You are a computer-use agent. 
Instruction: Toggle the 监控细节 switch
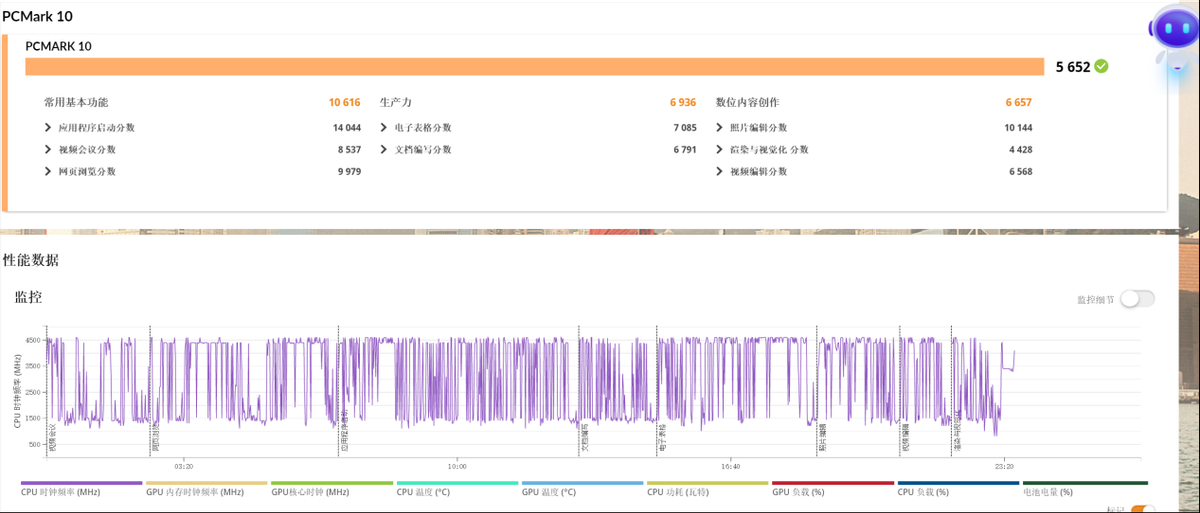(1137, 299)
